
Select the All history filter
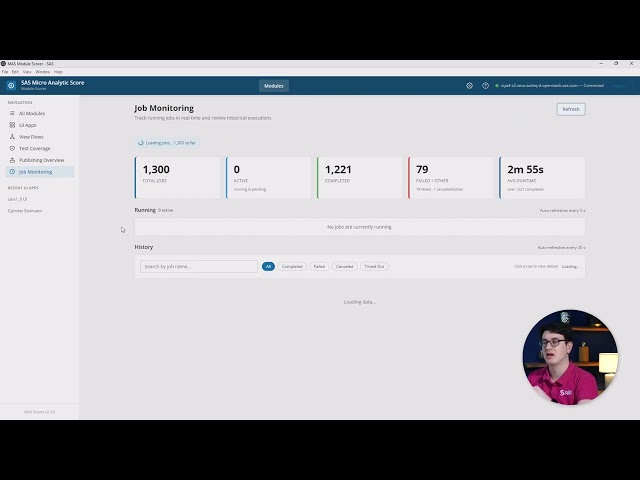[268, 266]
